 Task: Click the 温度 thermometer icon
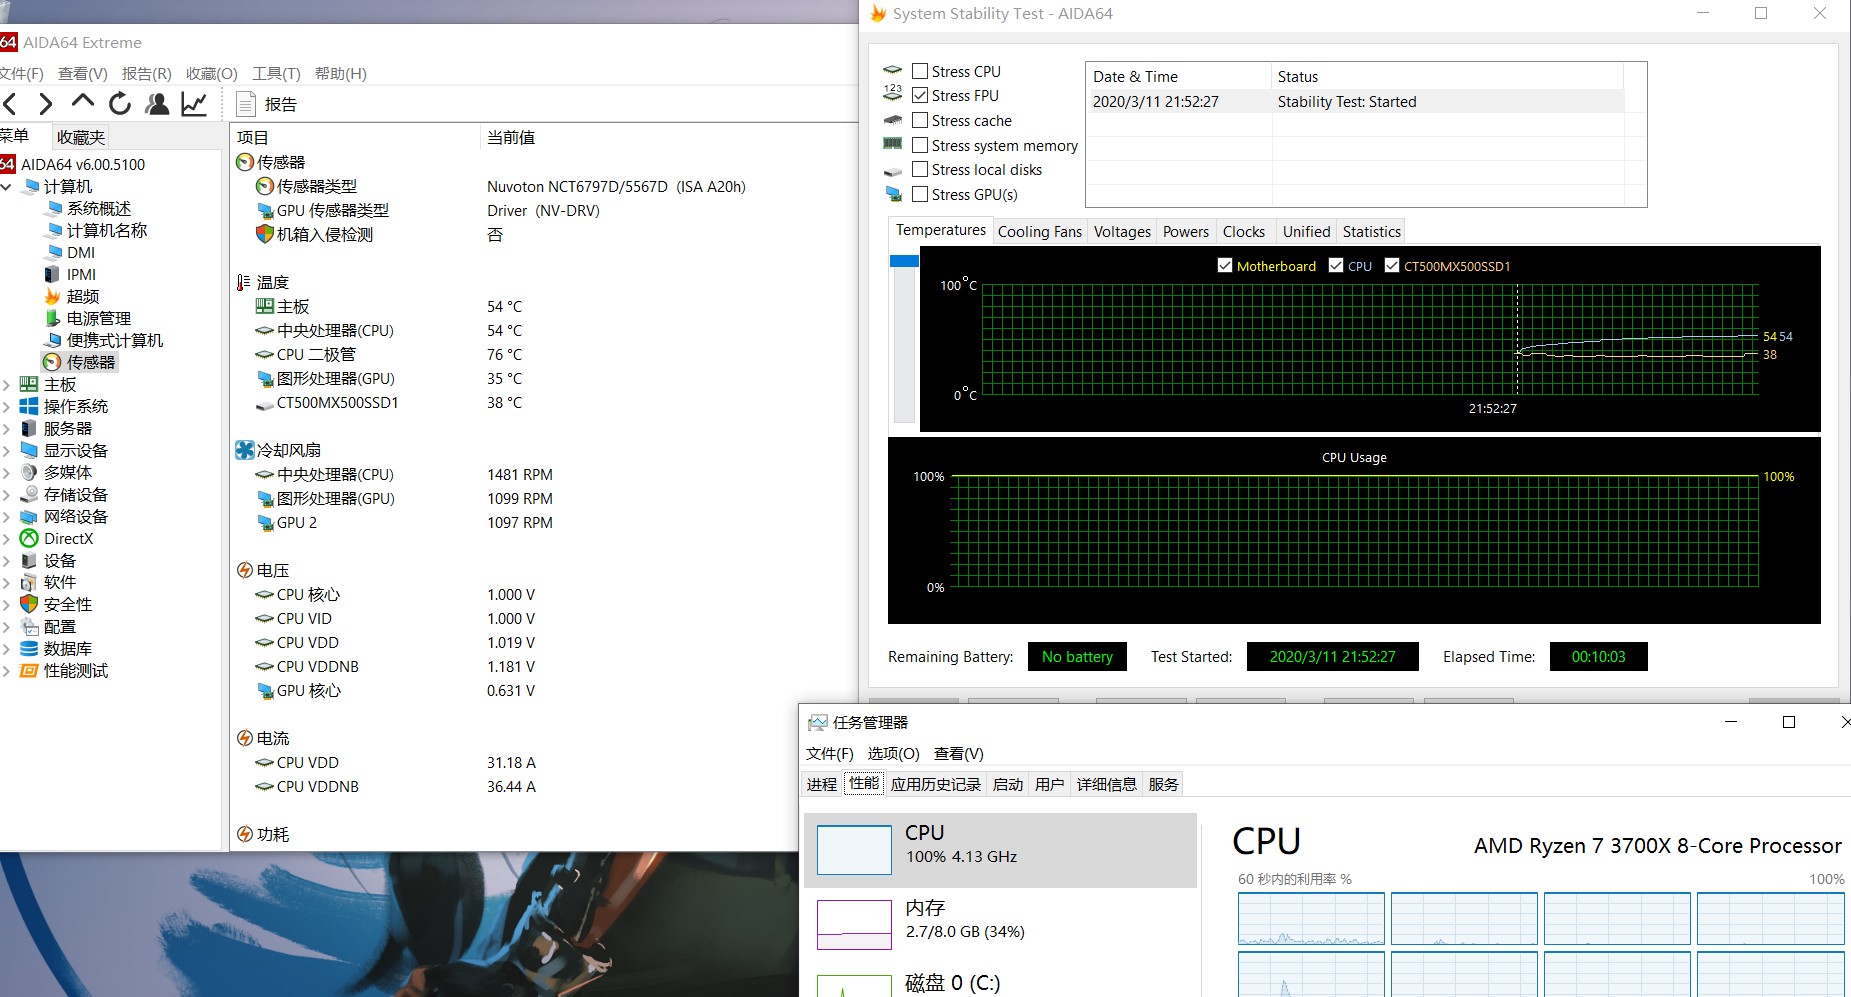[x=244, y=282]
